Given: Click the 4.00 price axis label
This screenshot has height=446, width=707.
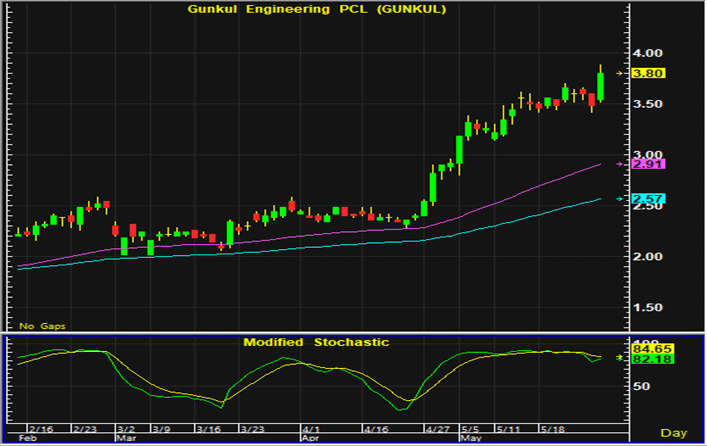Looking at the screenshot, I should [x=647, y=53].
